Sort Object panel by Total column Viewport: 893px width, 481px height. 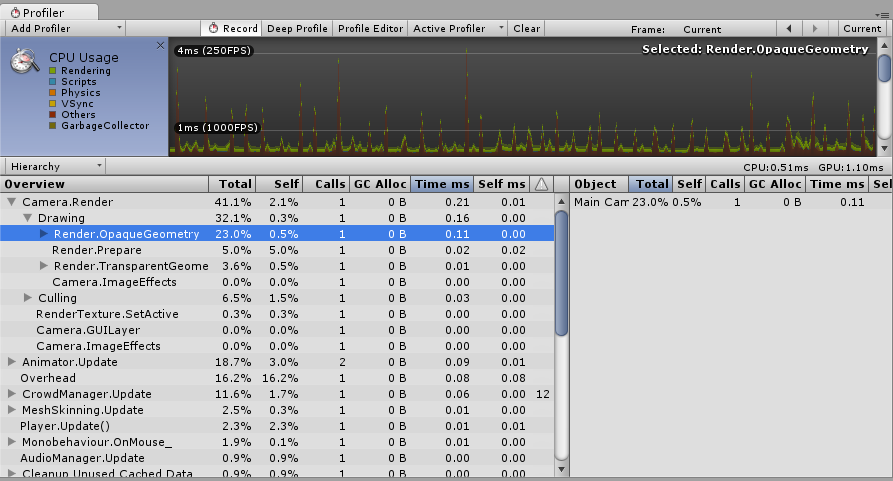click(650, 184)
